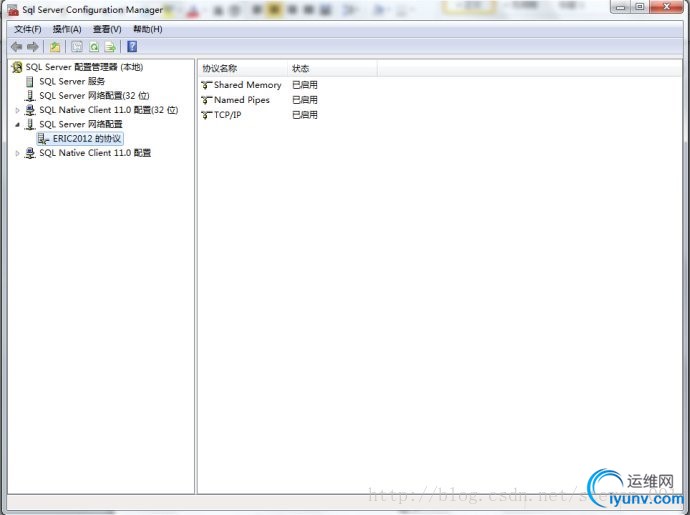Click the TCP/IP protocol icon
The height and width of the screenshot is (515, 690).
pyautogui.click(x=206, y=115)
